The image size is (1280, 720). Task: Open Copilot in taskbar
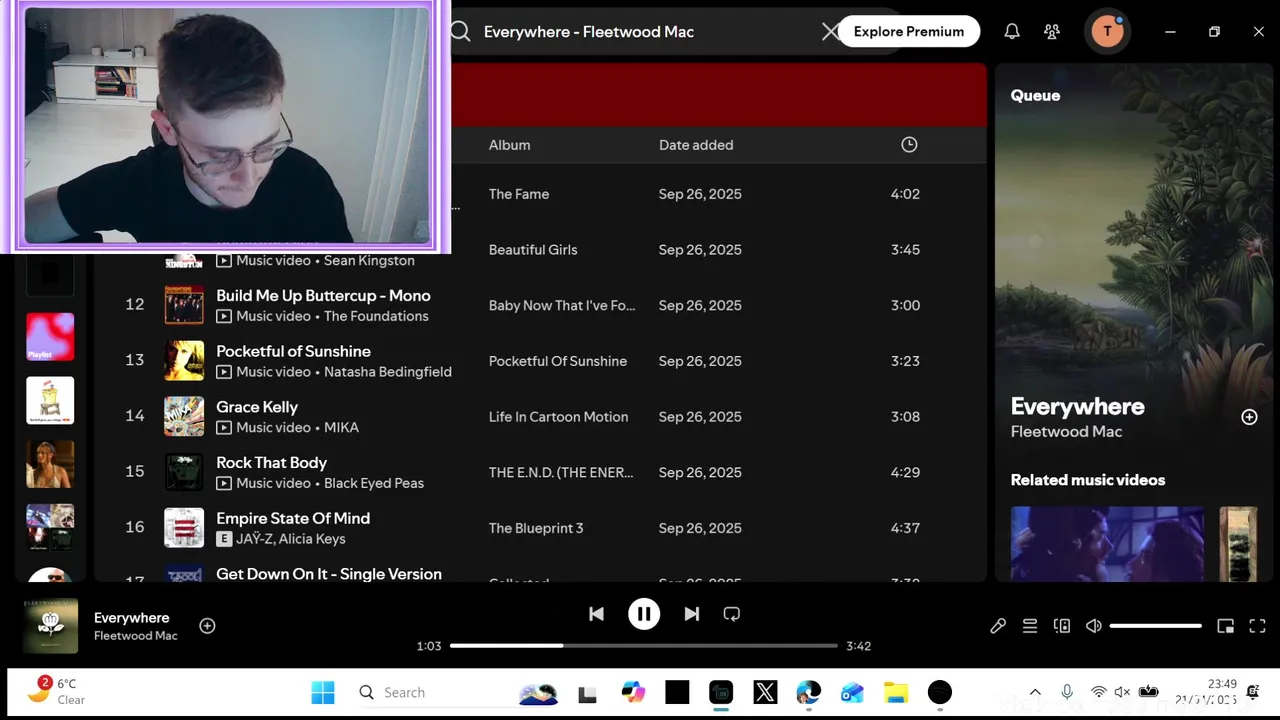tap(633, 692)
